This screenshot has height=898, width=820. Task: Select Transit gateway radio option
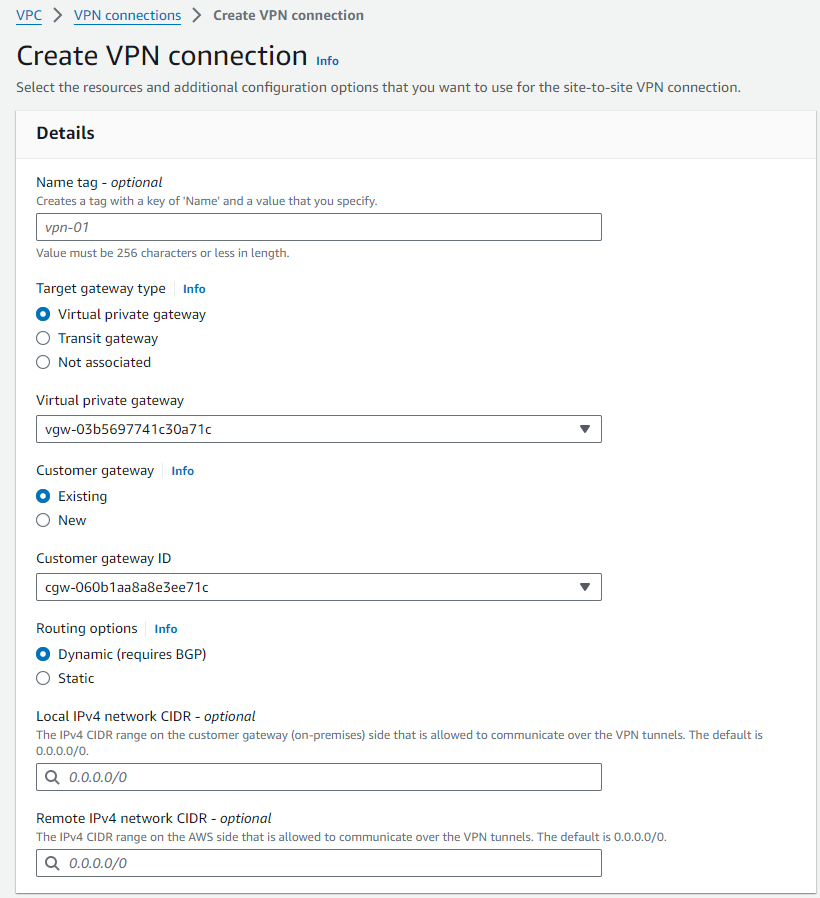43,338
